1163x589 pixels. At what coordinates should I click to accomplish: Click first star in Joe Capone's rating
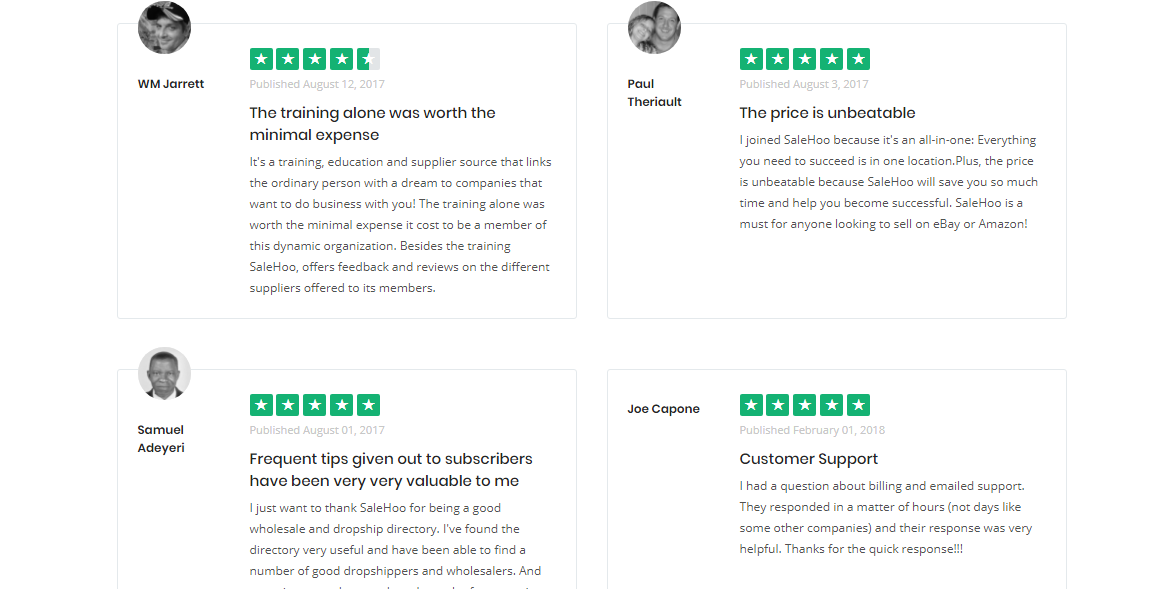coord(751,405)
